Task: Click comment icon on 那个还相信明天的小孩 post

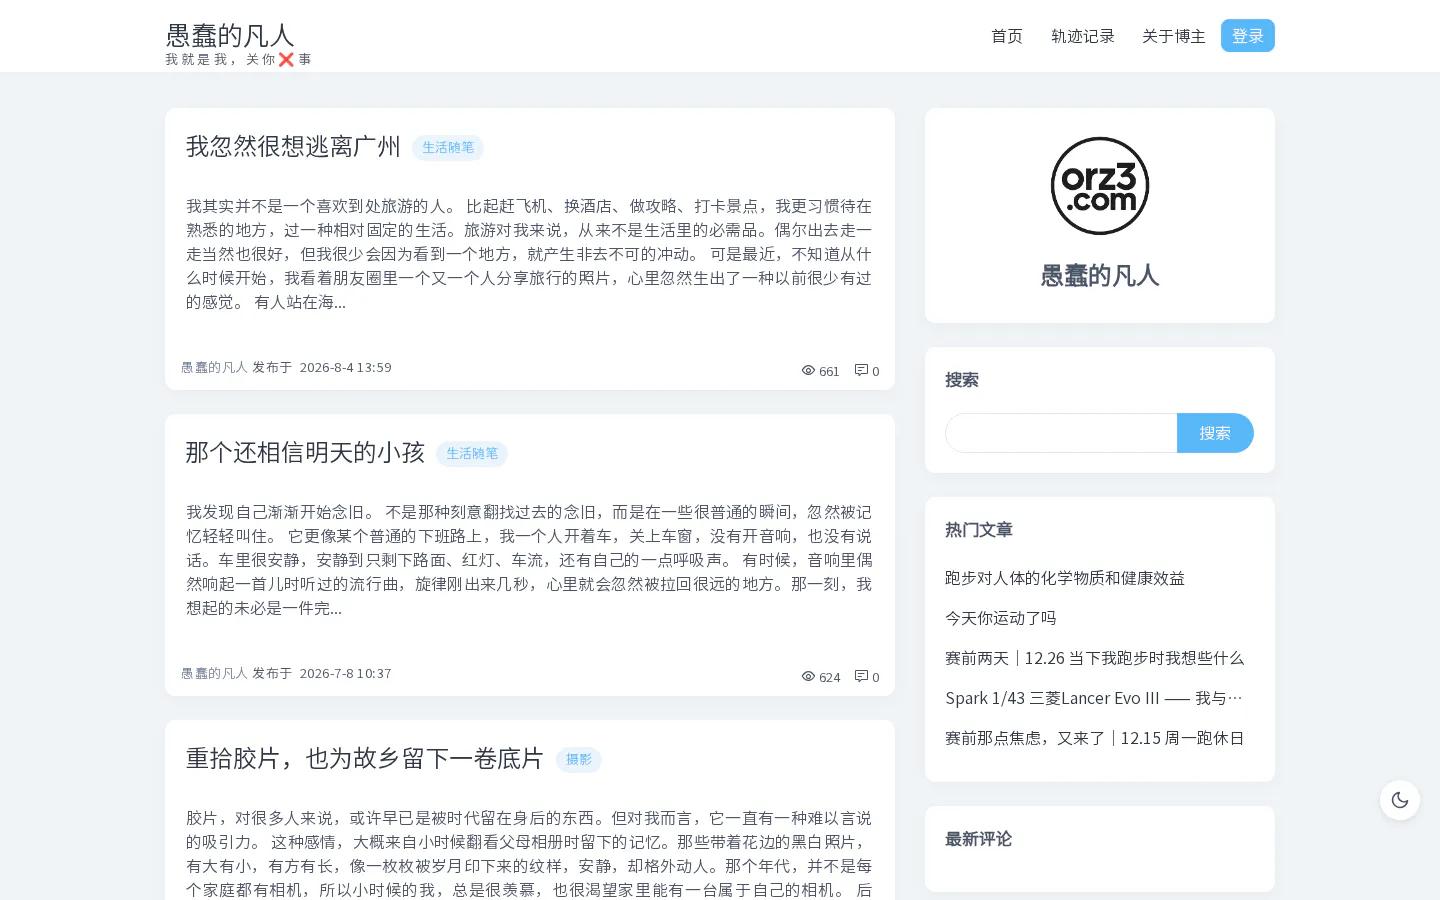Action: pos(861,677)
